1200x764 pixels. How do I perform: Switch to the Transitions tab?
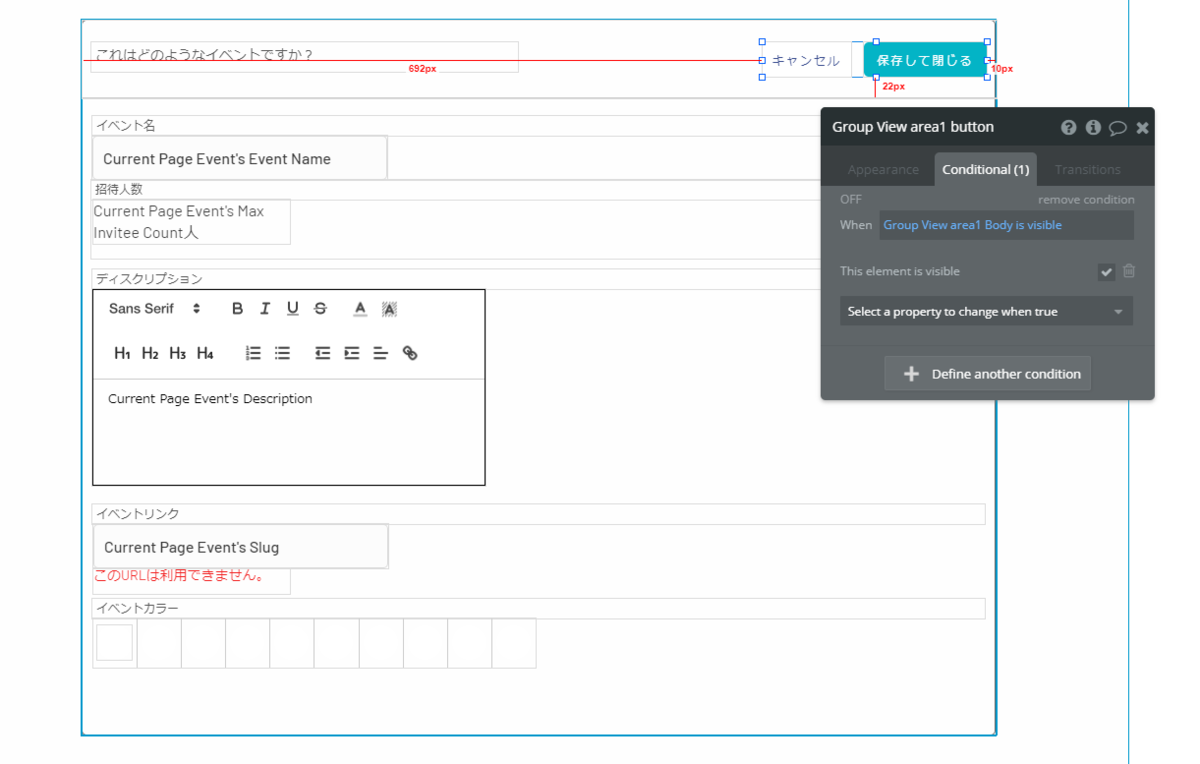(x=1087, y=169)
